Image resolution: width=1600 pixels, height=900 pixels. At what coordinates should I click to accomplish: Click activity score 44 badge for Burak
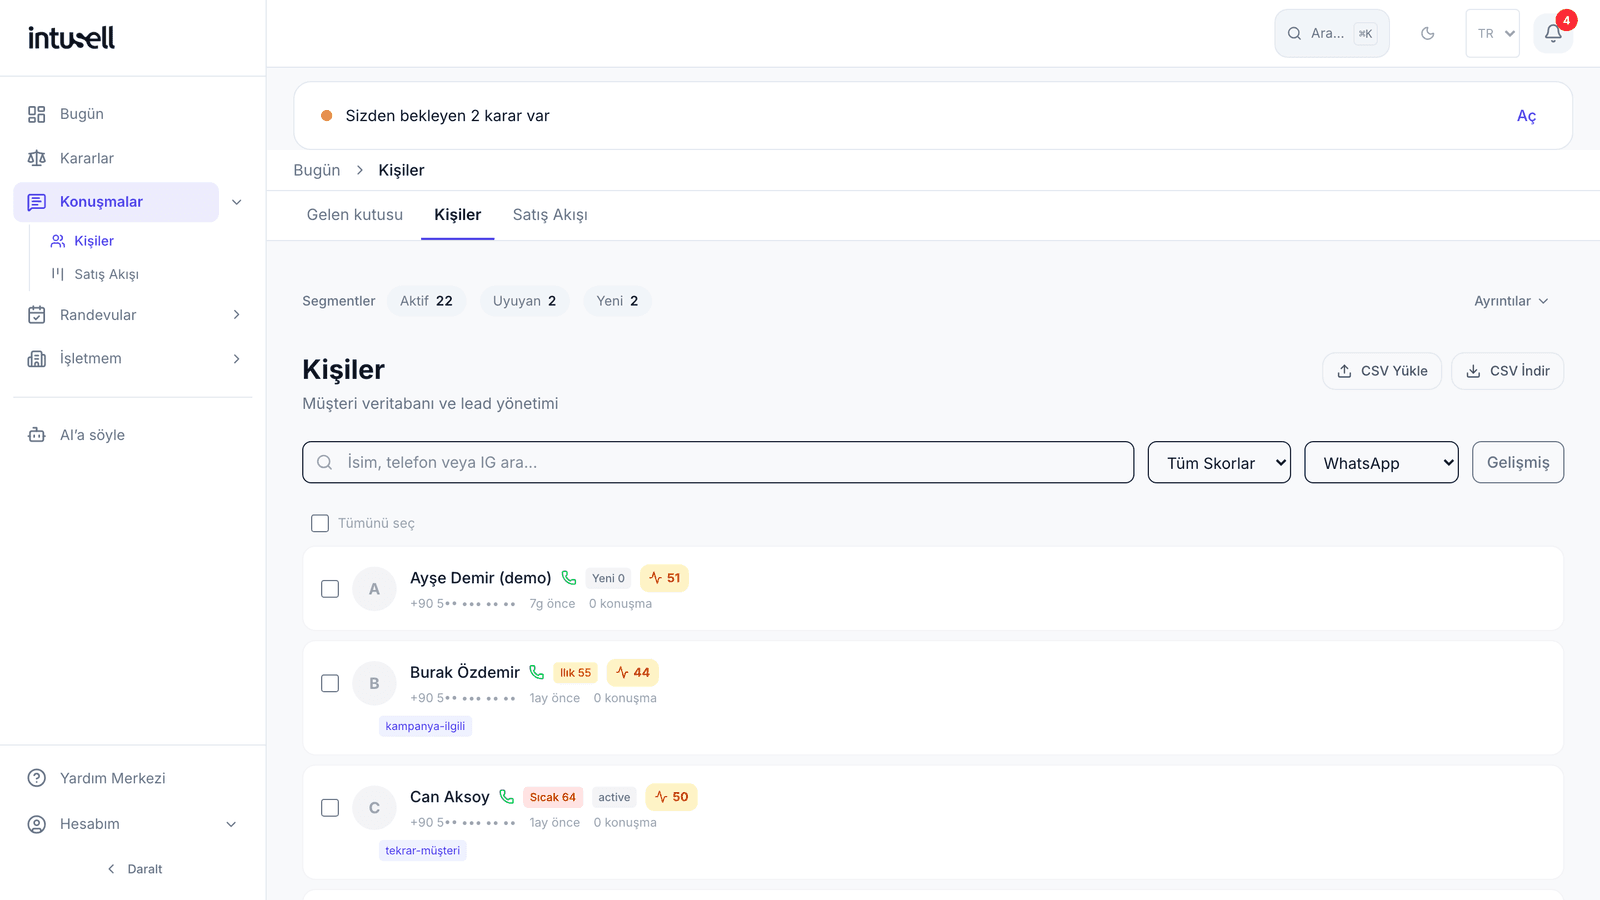[x=633, y=673]
